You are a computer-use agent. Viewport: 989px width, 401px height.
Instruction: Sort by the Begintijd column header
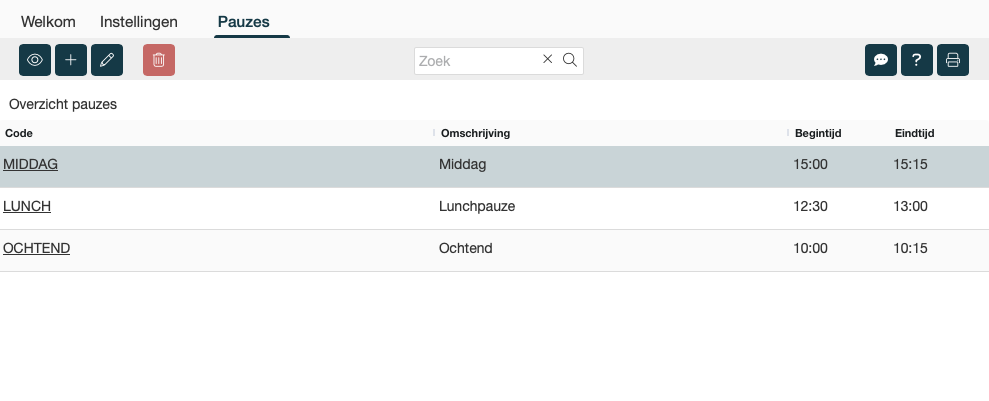[x=818, y=133]
